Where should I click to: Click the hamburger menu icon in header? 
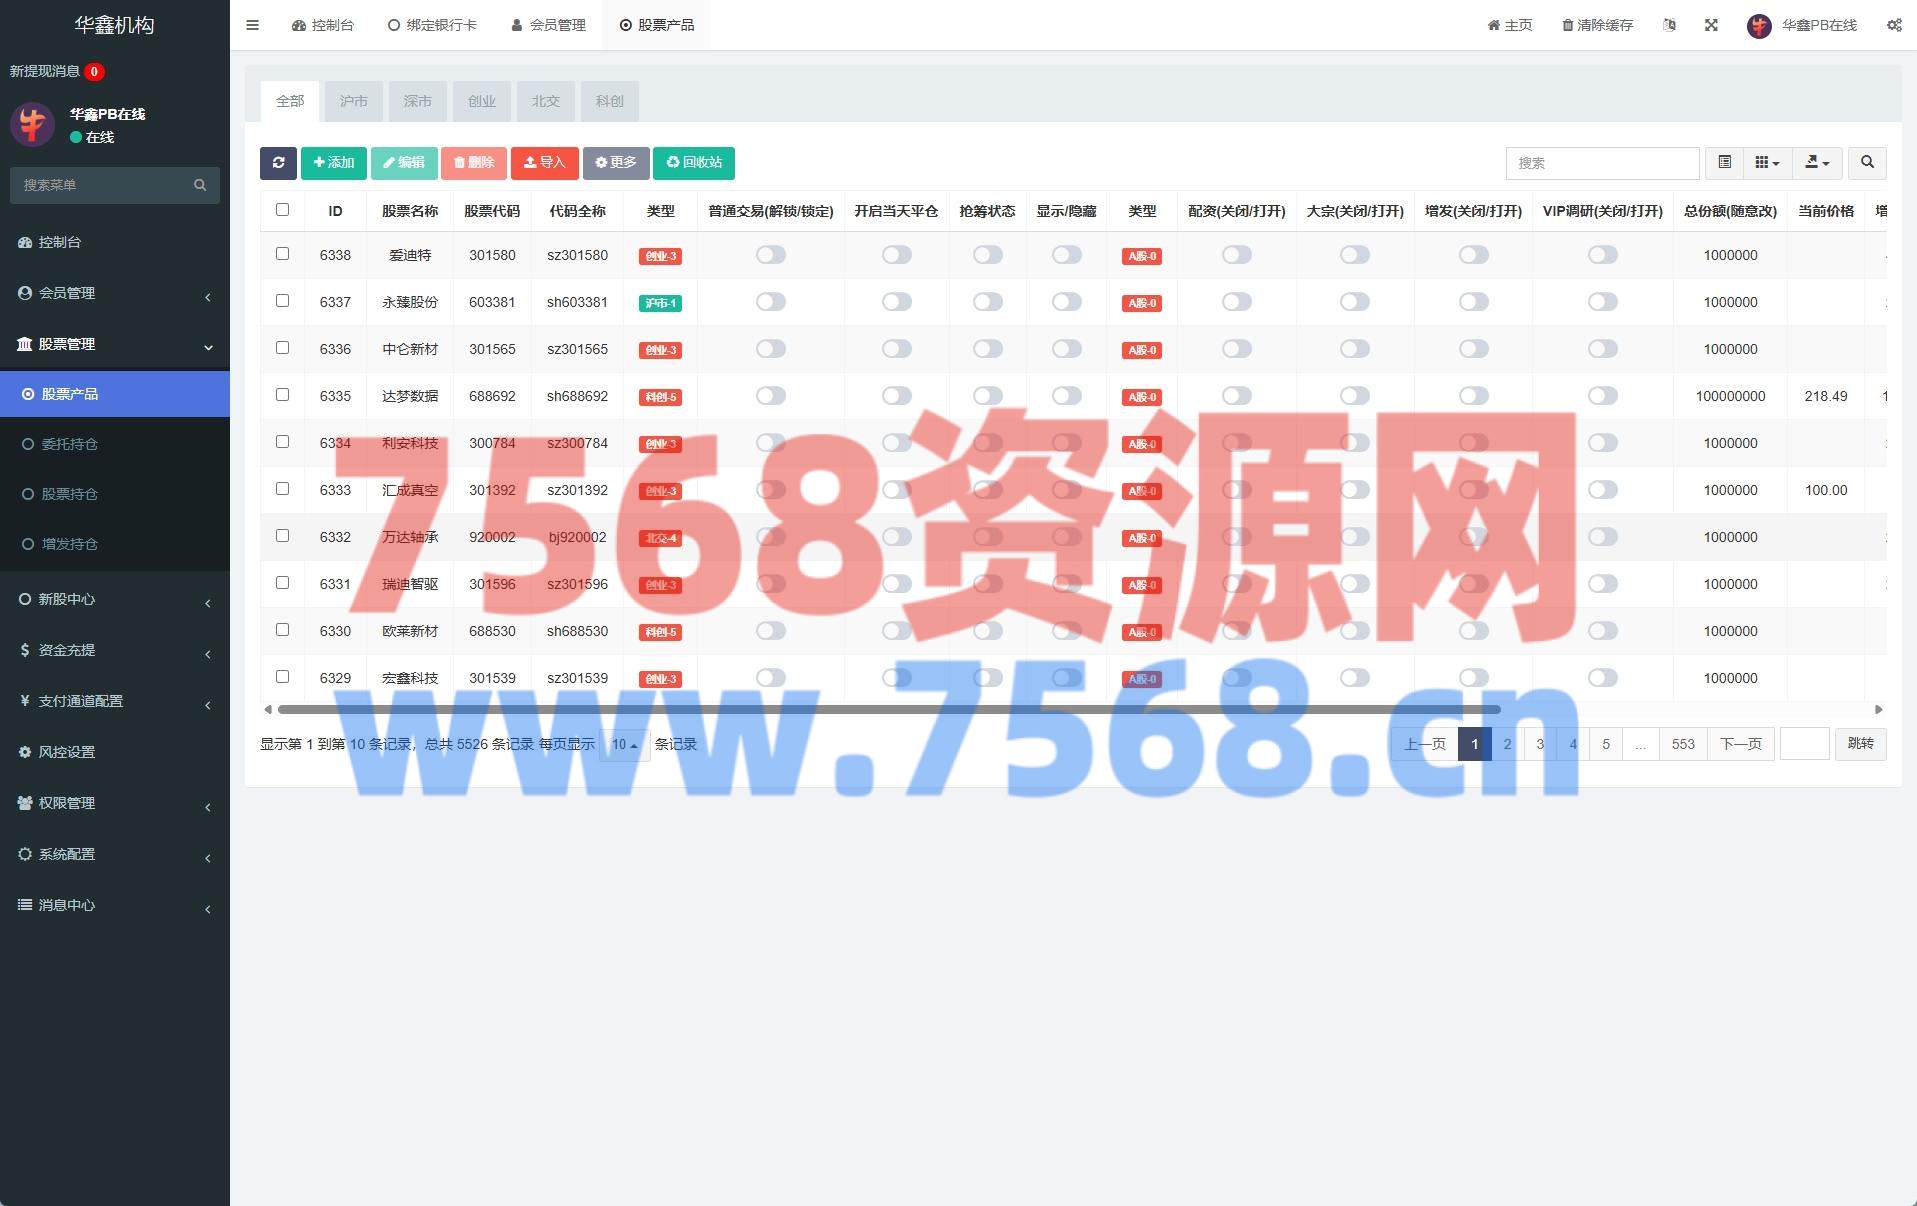252,25
